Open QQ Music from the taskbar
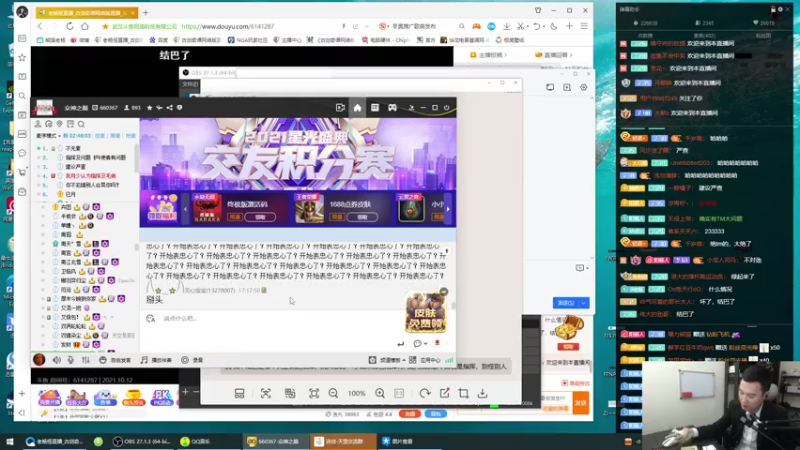Screen dimensions: 800x450 pyautogui.click(x=195, y=441)
